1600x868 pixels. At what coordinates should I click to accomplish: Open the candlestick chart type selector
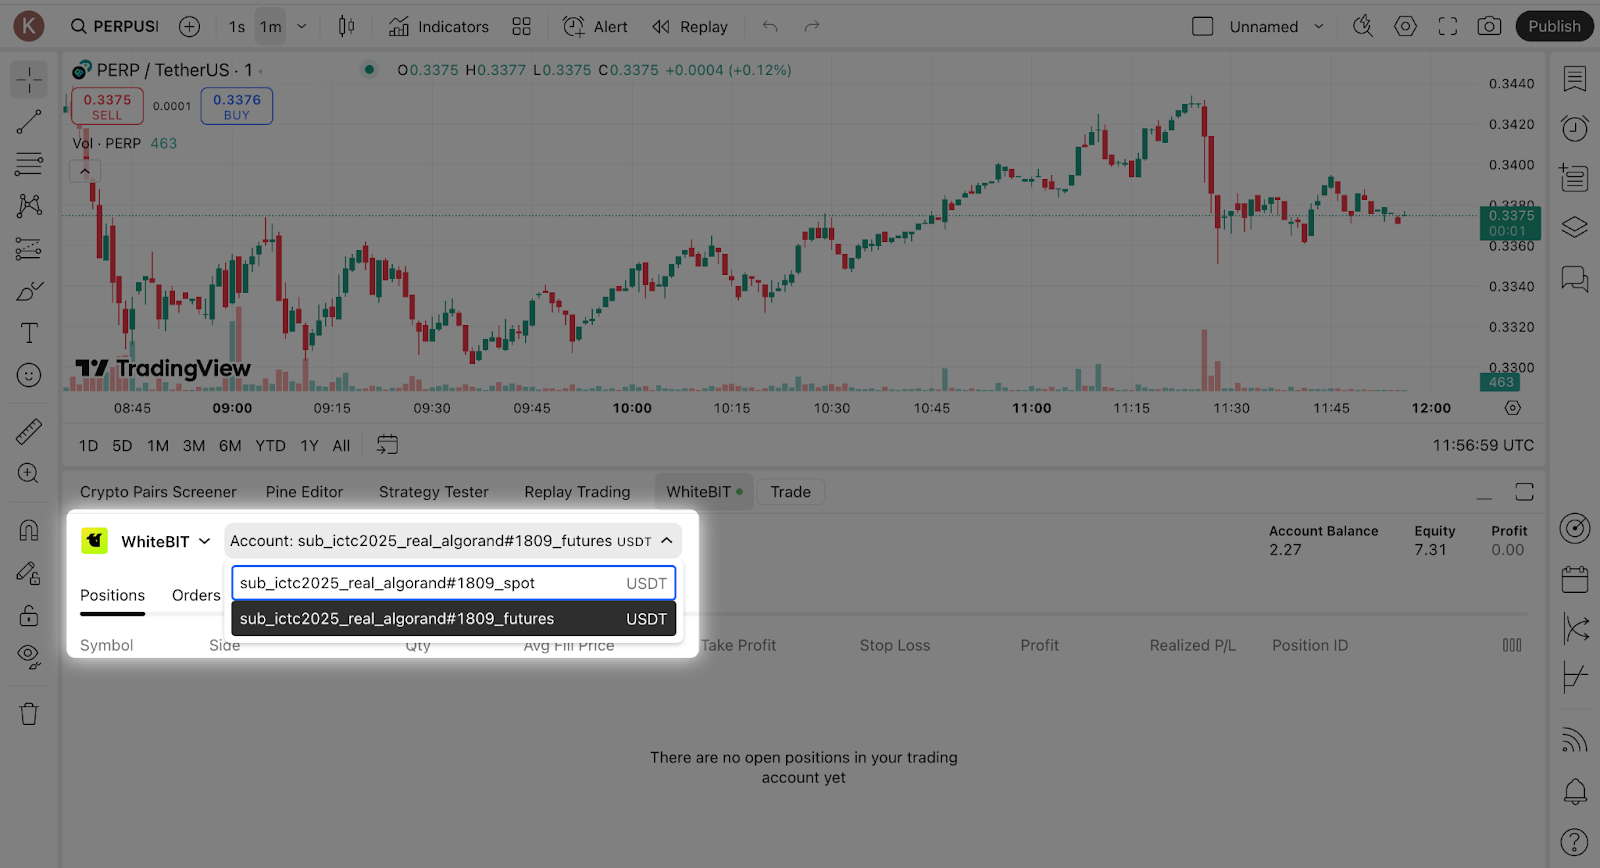[x=346, y=27]
